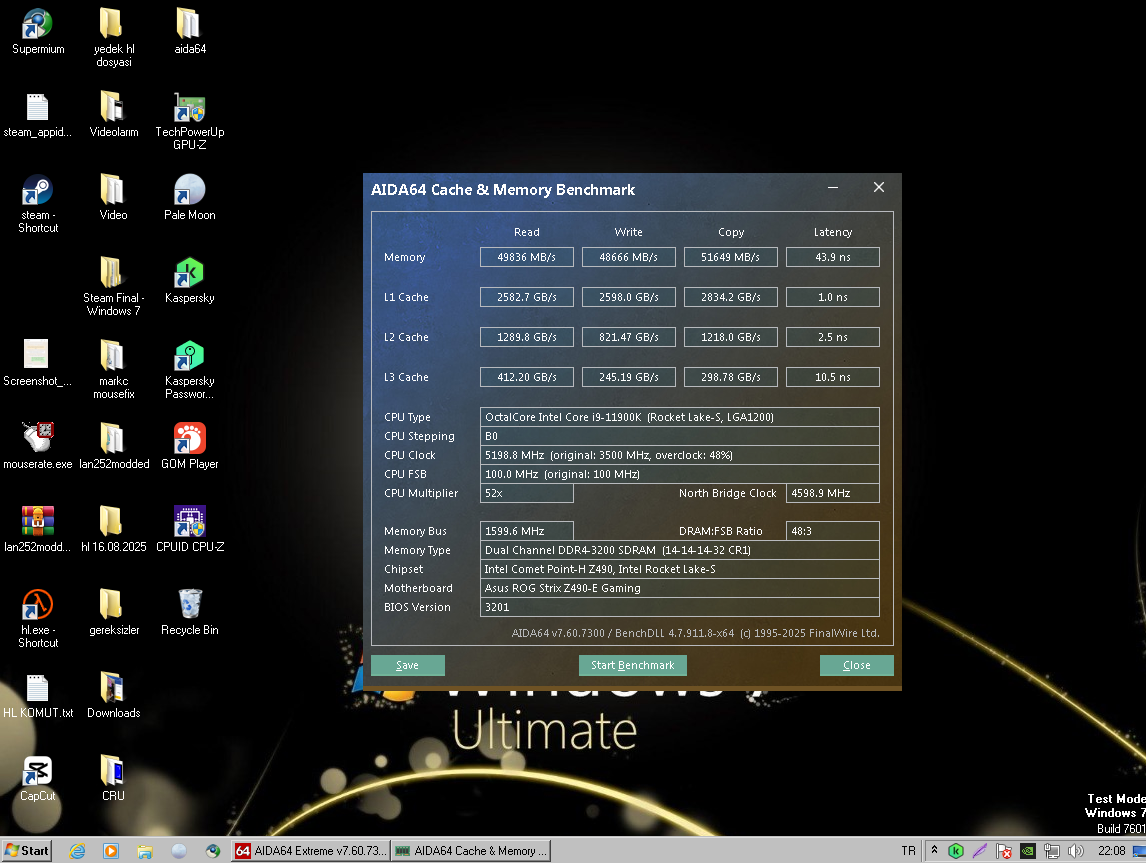Open the lan252modded folder

[113, 446]
